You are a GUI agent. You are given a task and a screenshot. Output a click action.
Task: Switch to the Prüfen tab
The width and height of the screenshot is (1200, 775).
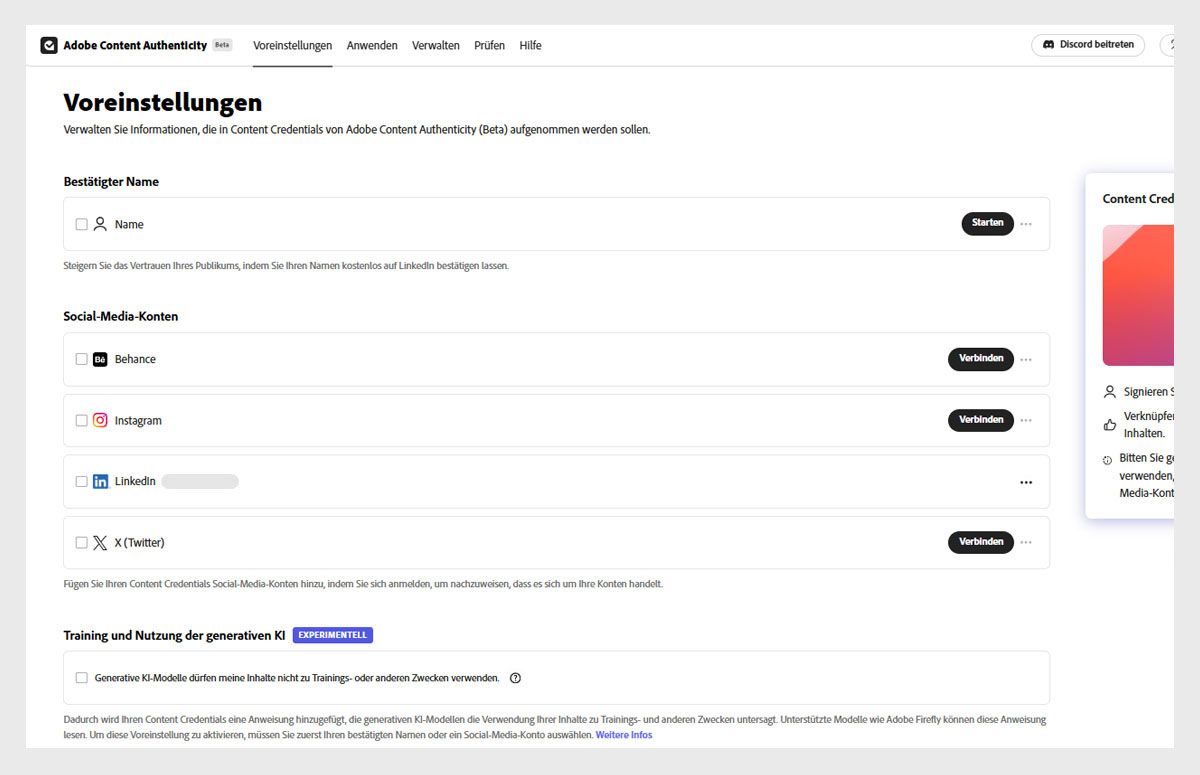click(x=489, y=45)
